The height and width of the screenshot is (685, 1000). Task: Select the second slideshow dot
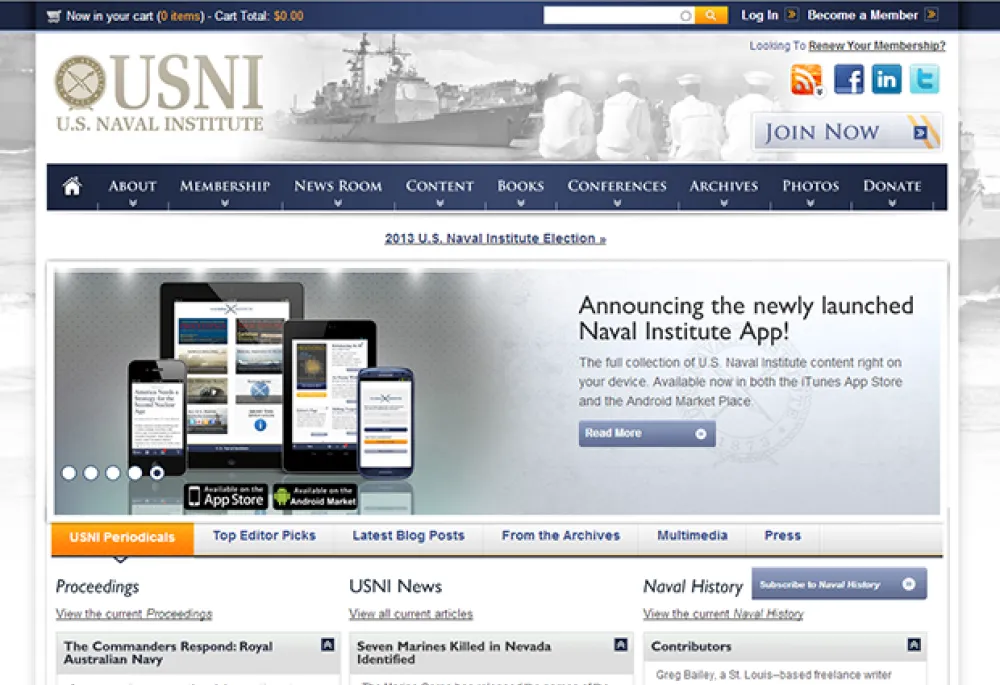[x=91, y=473]
